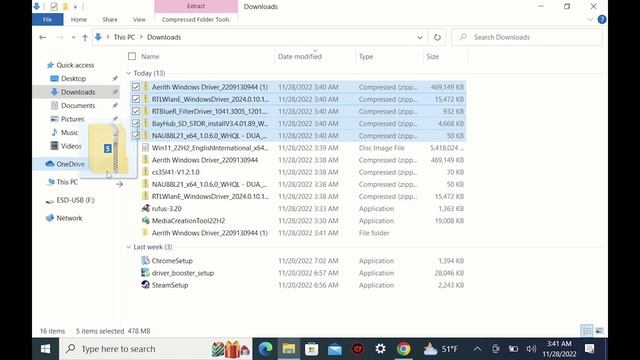Open the 51°F weather widget
Image resolution: width=640 pixels, height=360 pixels.
pyautogui.click(x=441, y=349)
